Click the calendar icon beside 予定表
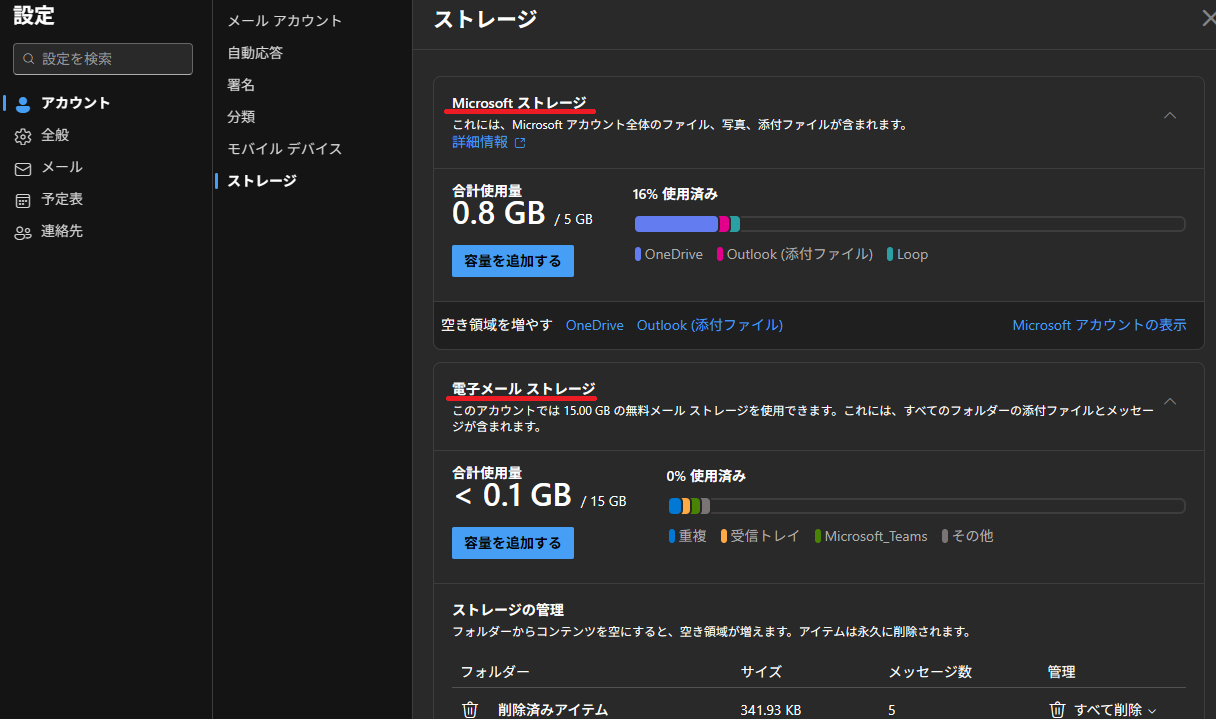 coord(23,200)
